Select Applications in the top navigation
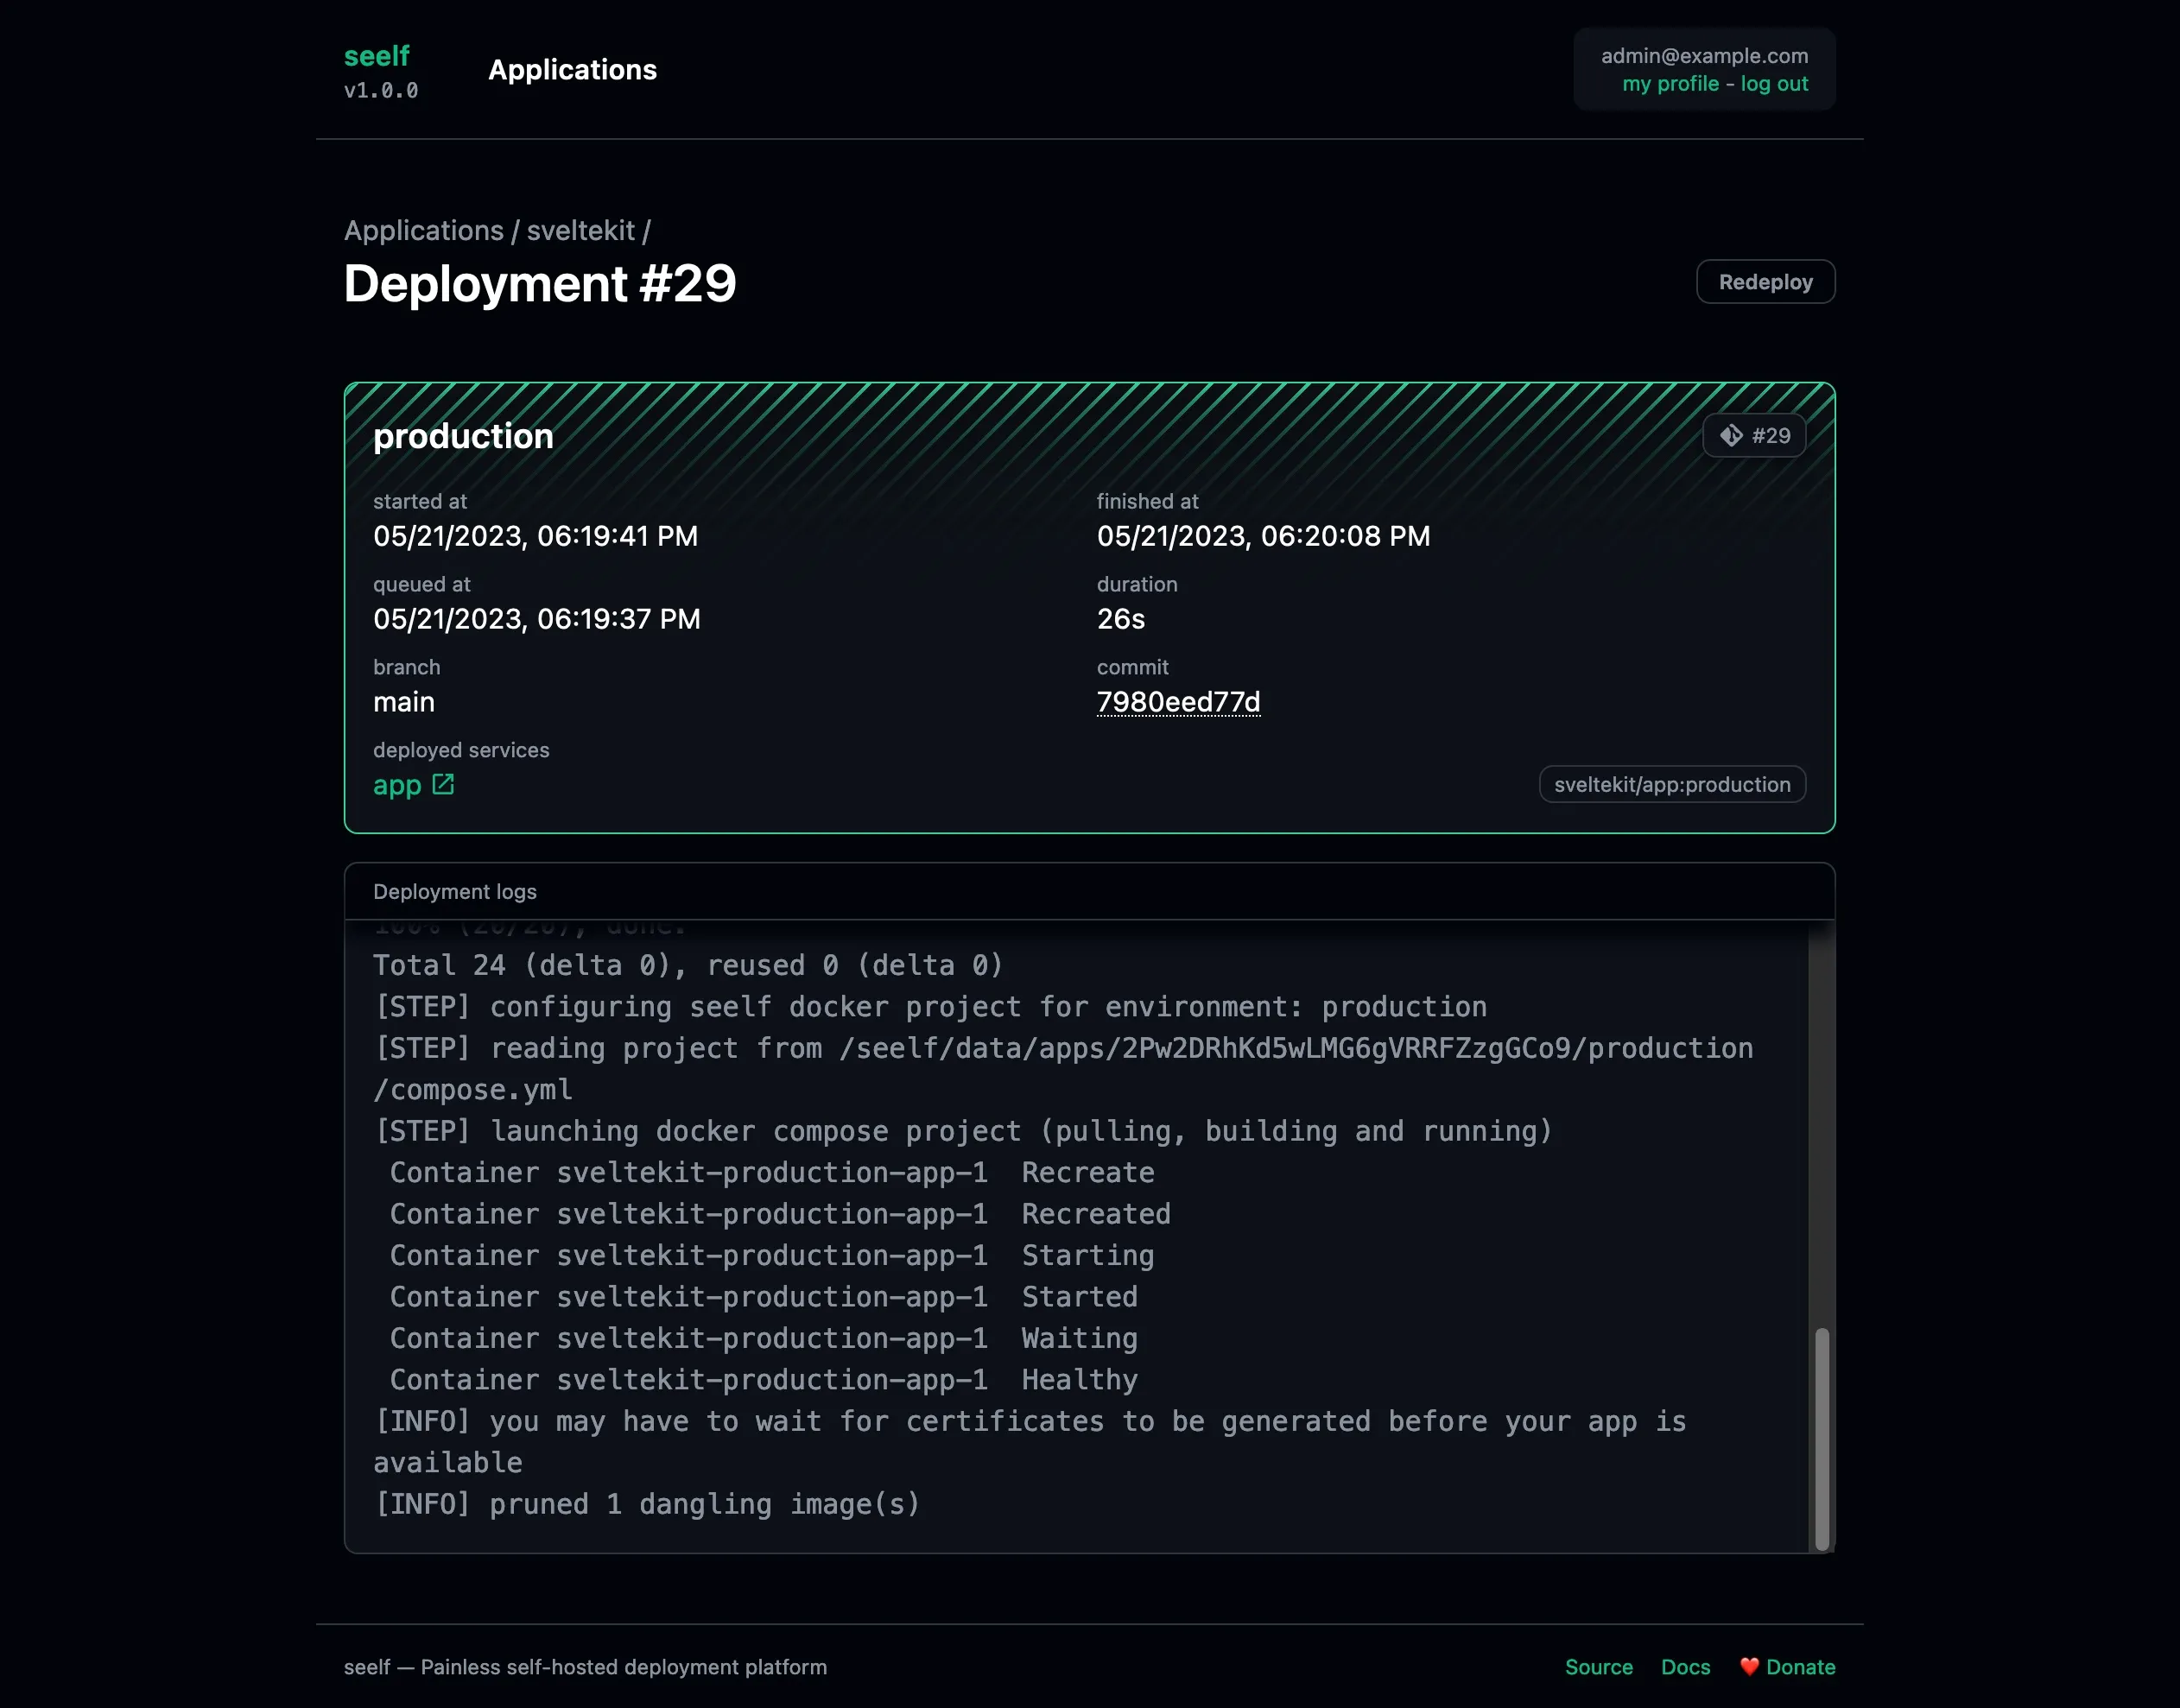This screenshot has width=2180, height=1708. coord(572,70)
